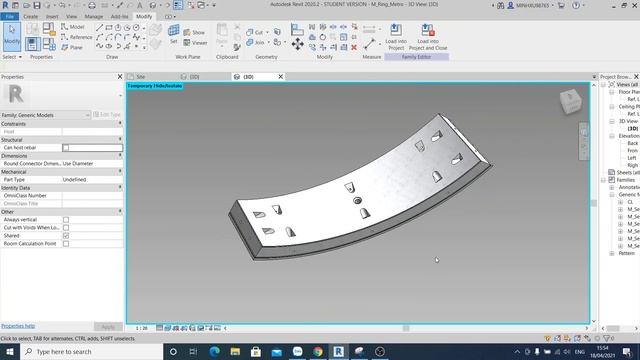Close the active {3D} view tab
Screen dimensions: 640x360
[280, 77]
